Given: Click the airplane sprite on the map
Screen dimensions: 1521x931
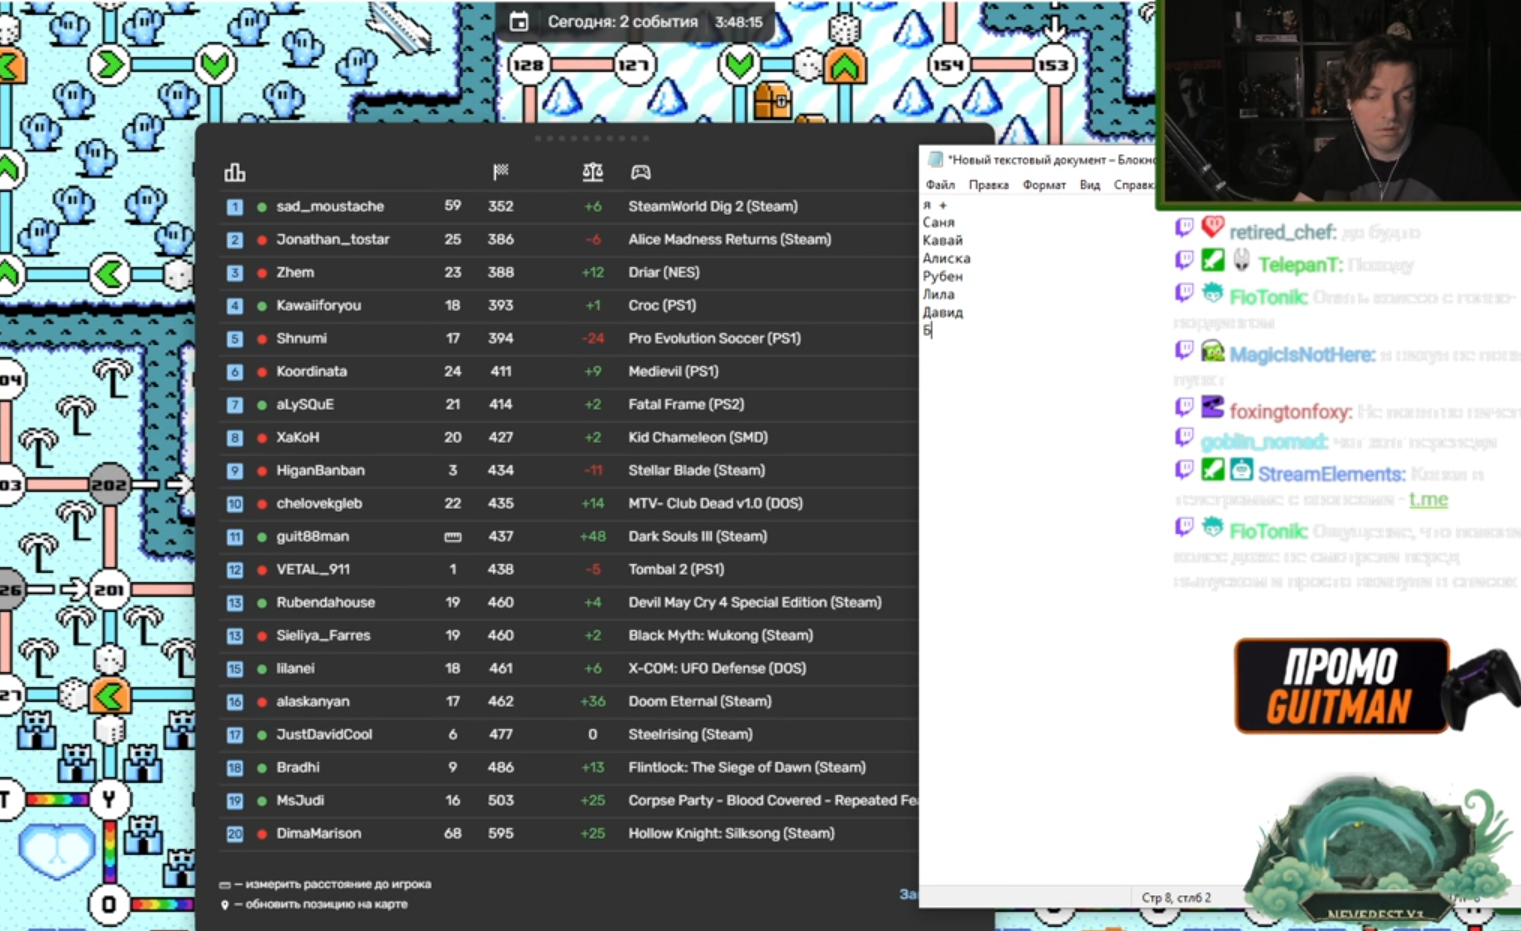Looking at the screenshot, I should 400,28.
